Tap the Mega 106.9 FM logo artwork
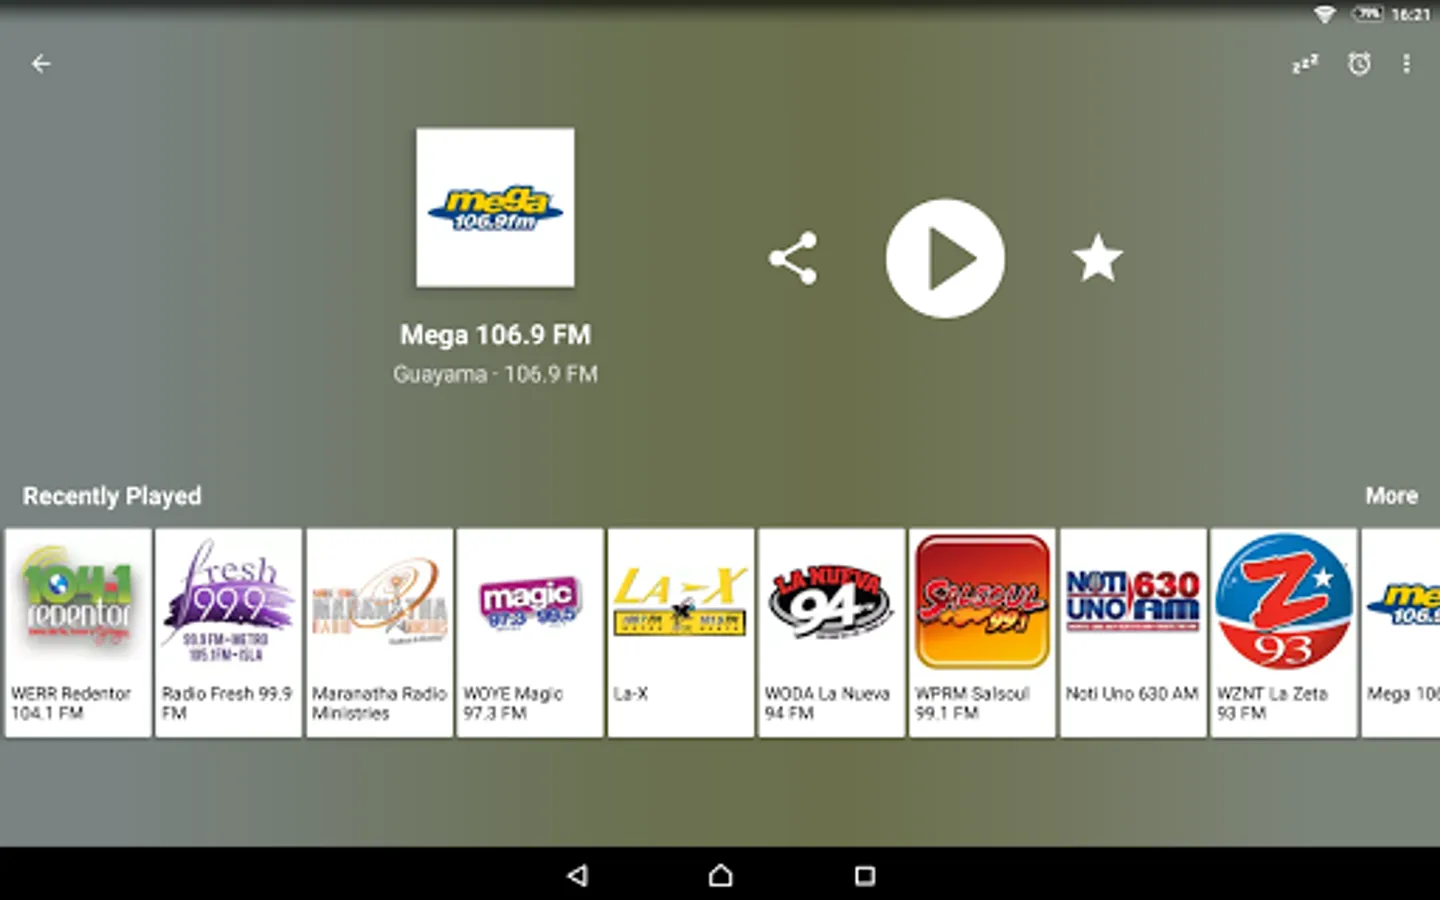The width and height of the screenshot is (1440, 900). pos(495,207)
